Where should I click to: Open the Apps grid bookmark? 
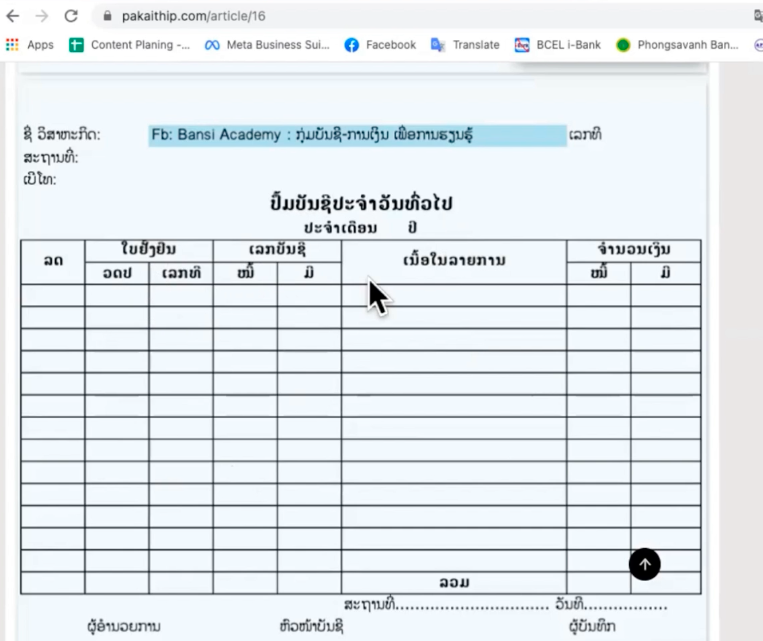coord(30,45)
